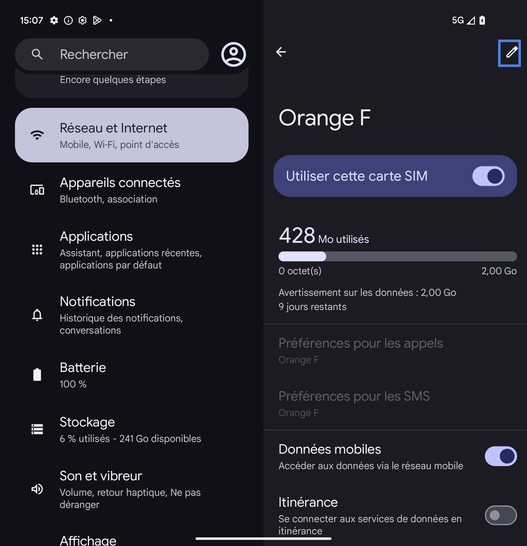Tap the pencil edit icon

point(510,53)
